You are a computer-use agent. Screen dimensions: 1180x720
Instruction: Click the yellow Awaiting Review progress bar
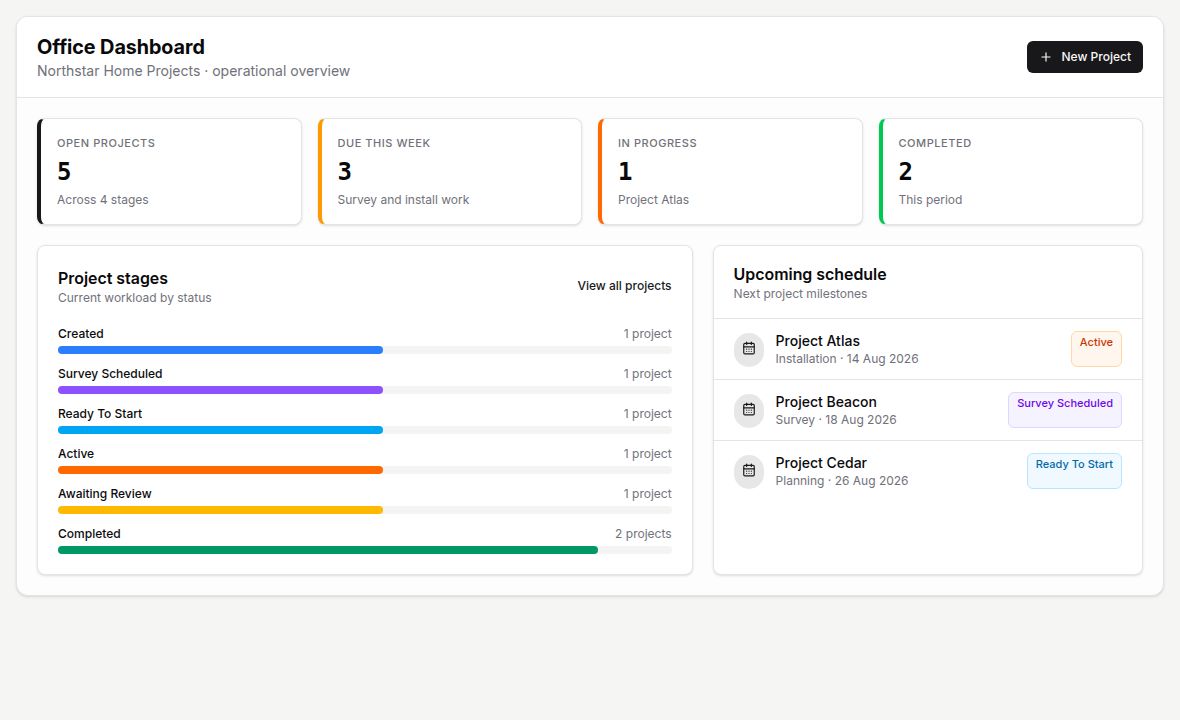click(x=220, y=509)
